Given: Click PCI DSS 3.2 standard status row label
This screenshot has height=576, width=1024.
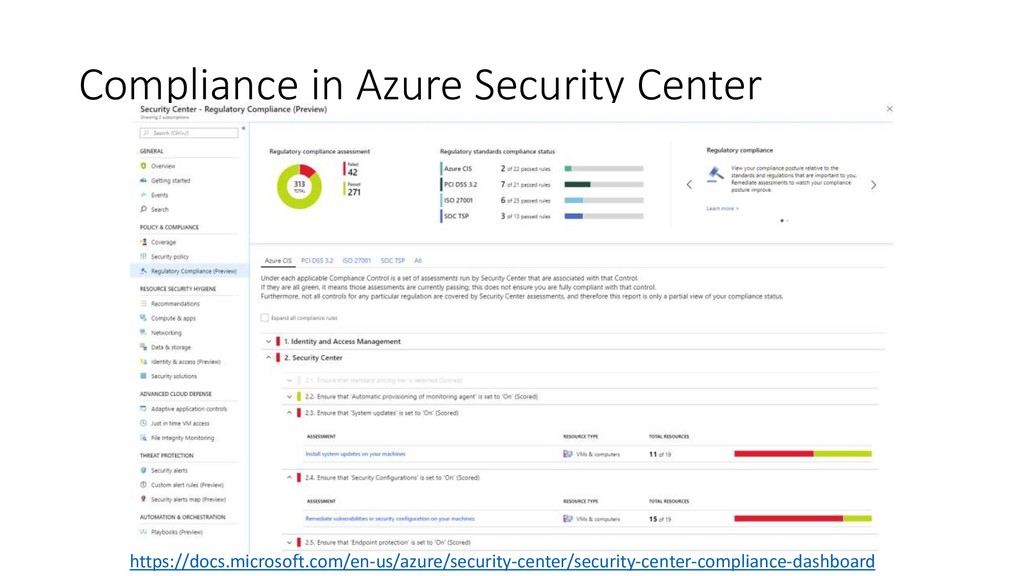Looking at the screenshot, I should click(460, 184).
